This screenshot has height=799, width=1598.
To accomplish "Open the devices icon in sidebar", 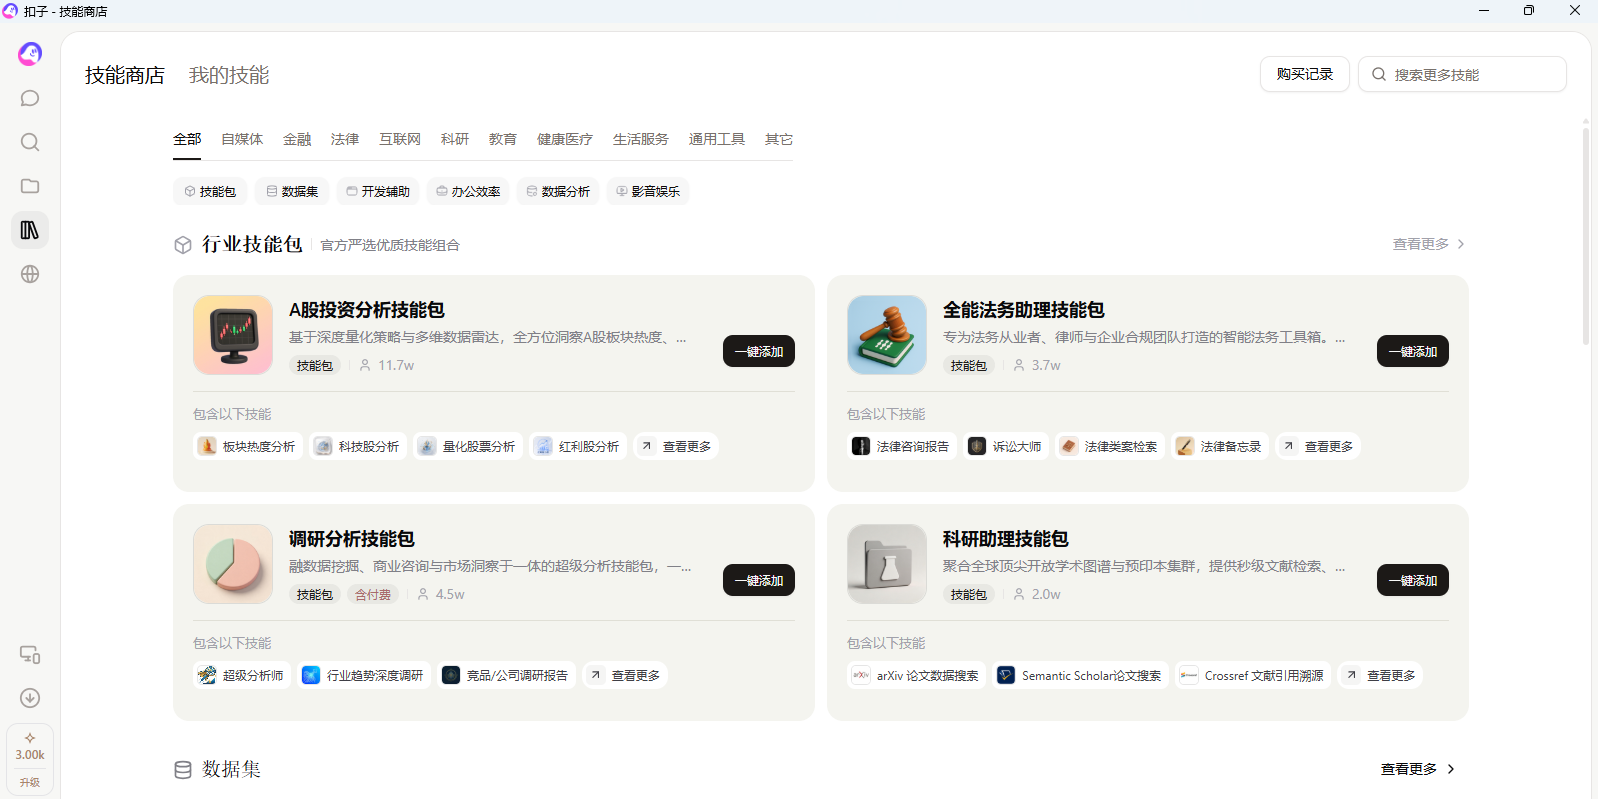I will click(30, 654).
